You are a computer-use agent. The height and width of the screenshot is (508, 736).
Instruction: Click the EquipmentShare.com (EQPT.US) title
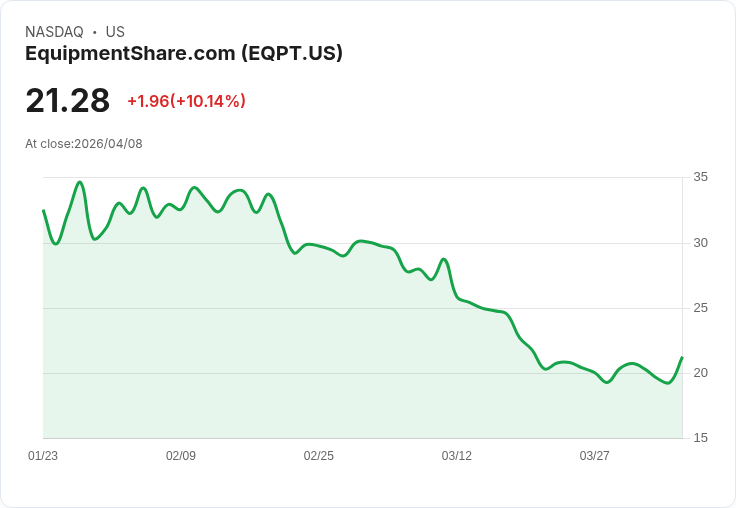(184, 54)
